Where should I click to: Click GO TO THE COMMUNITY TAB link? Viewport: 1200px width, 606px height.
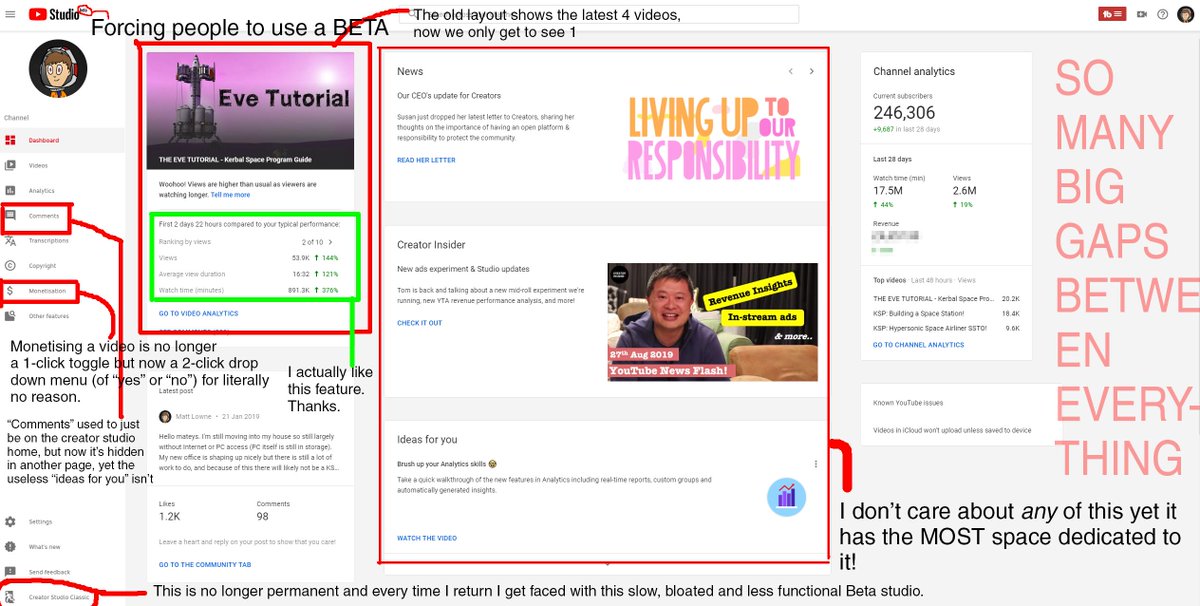[x=205, y=565]
